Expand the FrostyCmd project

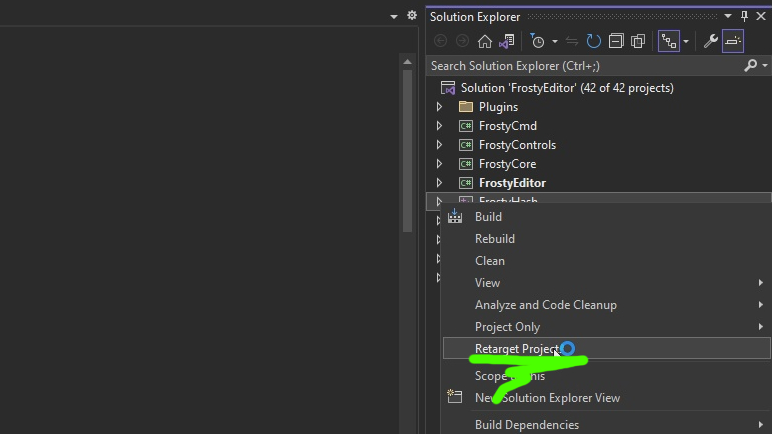439,126
